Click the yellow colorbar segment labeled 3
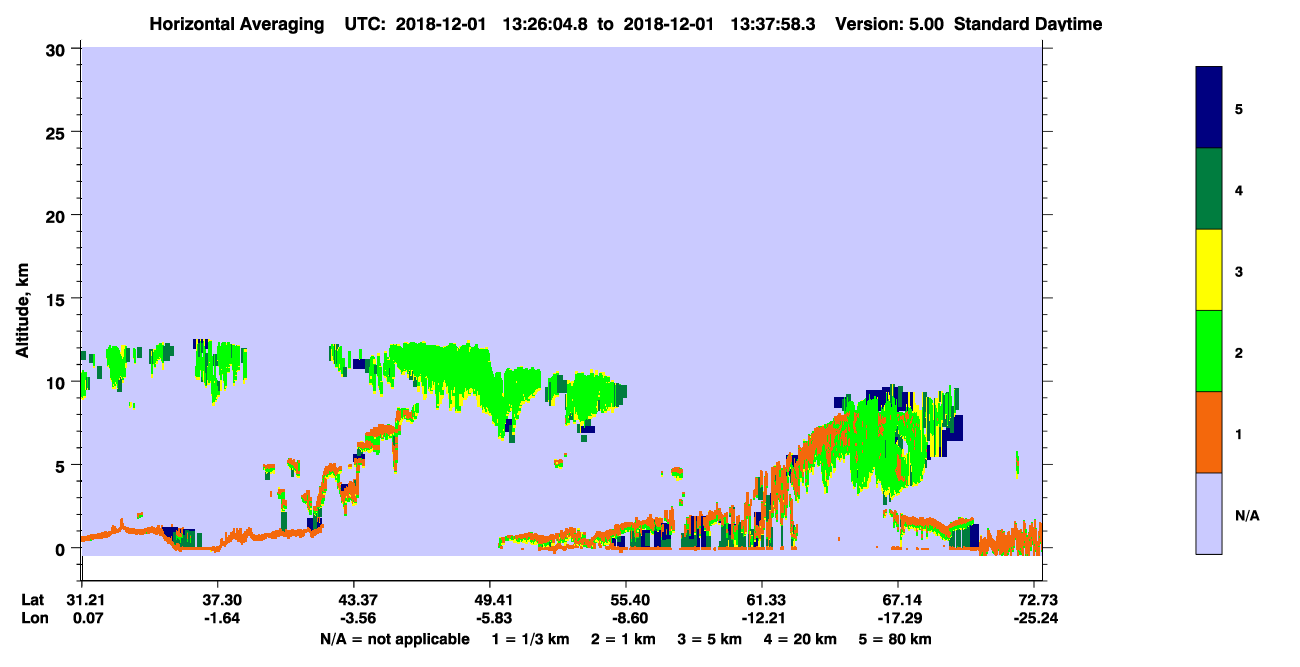The image size is (1300, 667). tap(1209, 270)
